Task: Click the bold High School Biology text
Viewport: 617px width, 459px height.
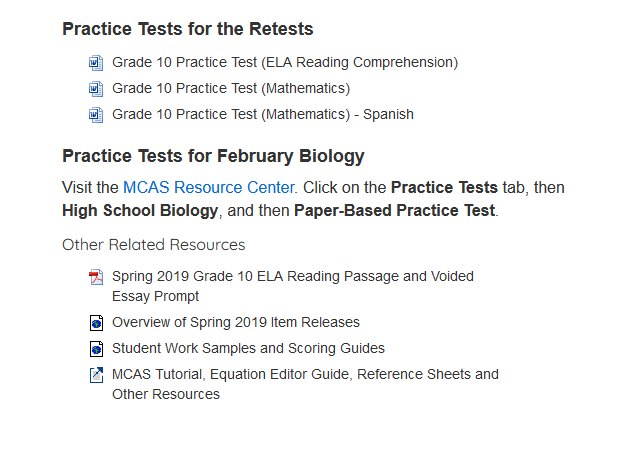Action: 140,211
